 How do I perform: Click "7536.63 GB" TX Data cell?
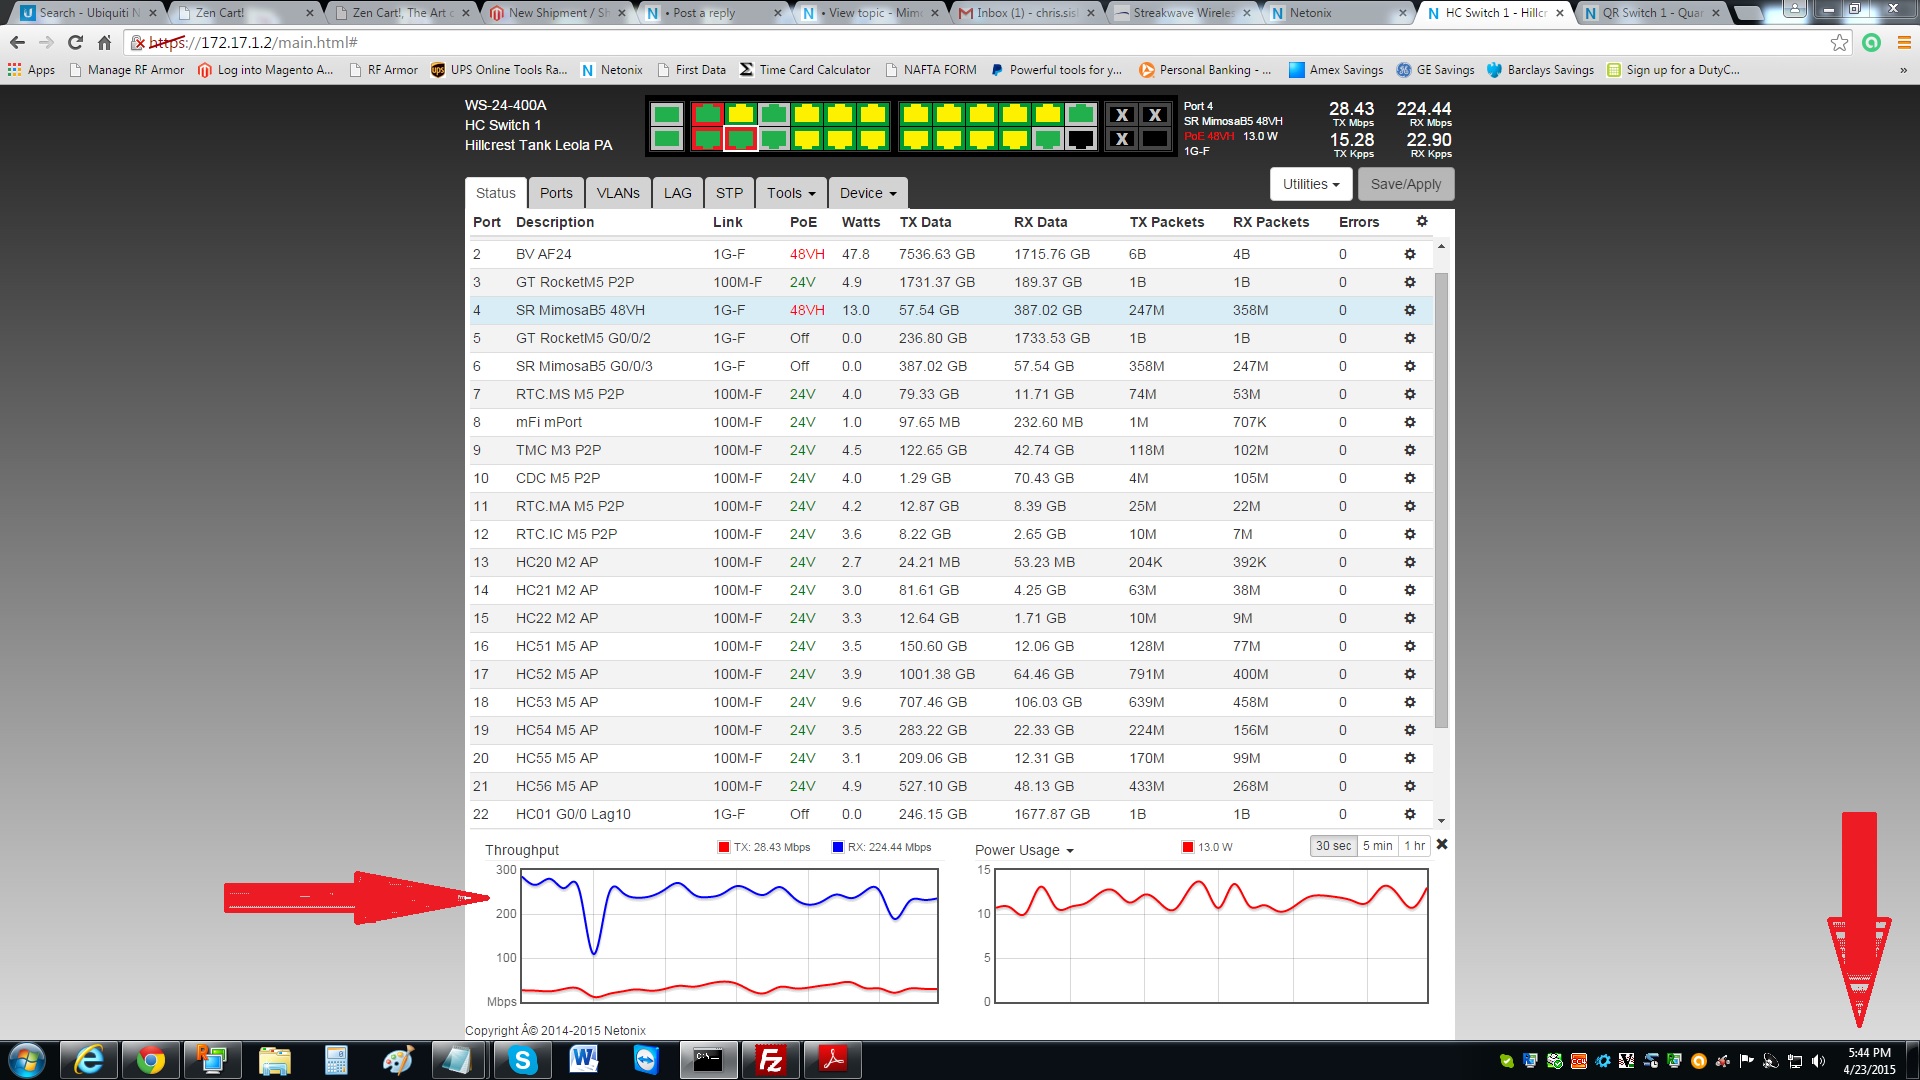[x=937, y=254]
